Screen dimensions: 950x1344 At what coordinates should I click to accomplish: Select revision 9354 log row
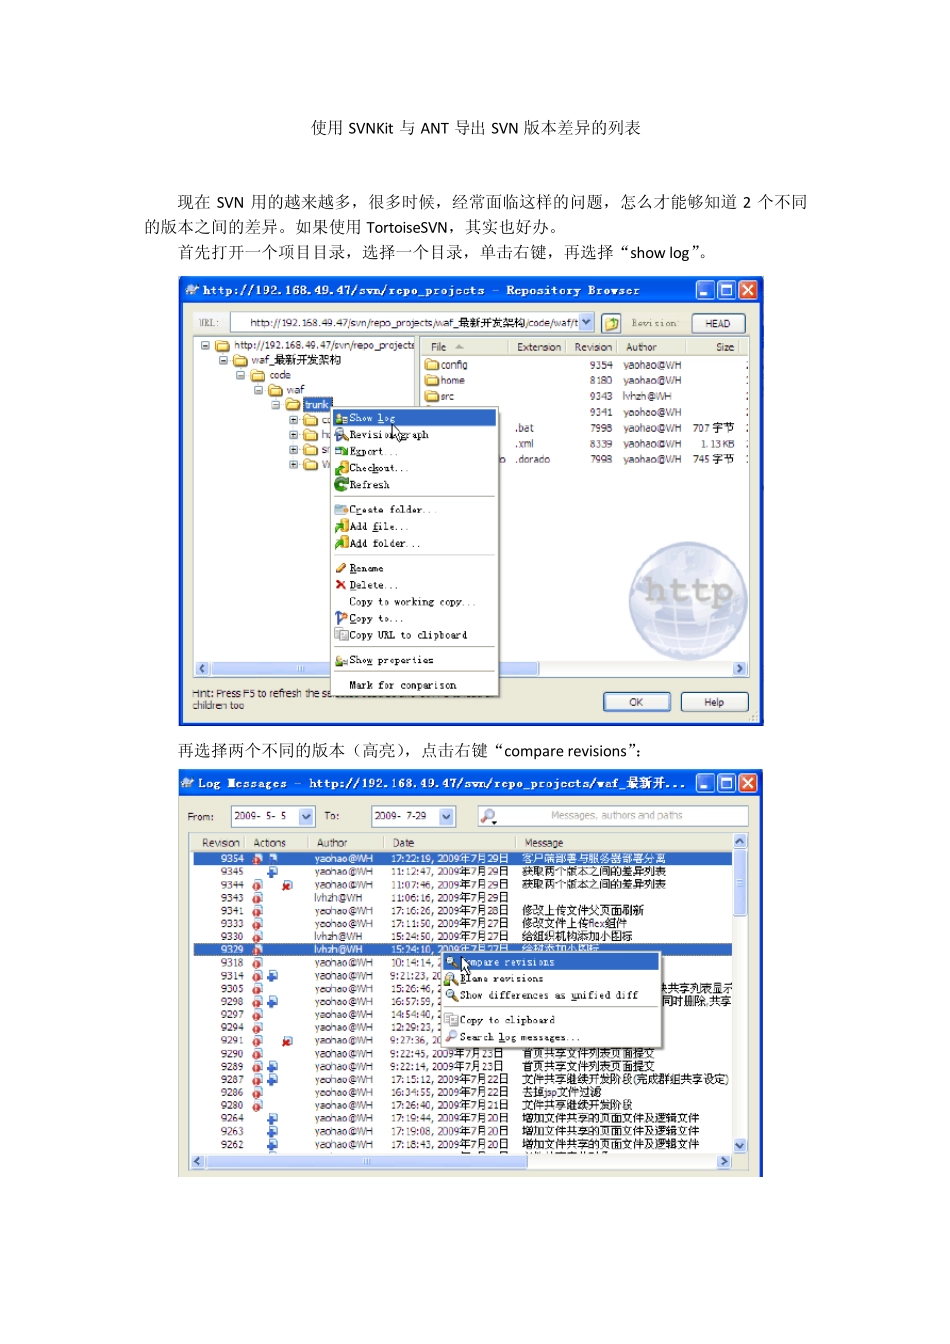coord(463,858)
